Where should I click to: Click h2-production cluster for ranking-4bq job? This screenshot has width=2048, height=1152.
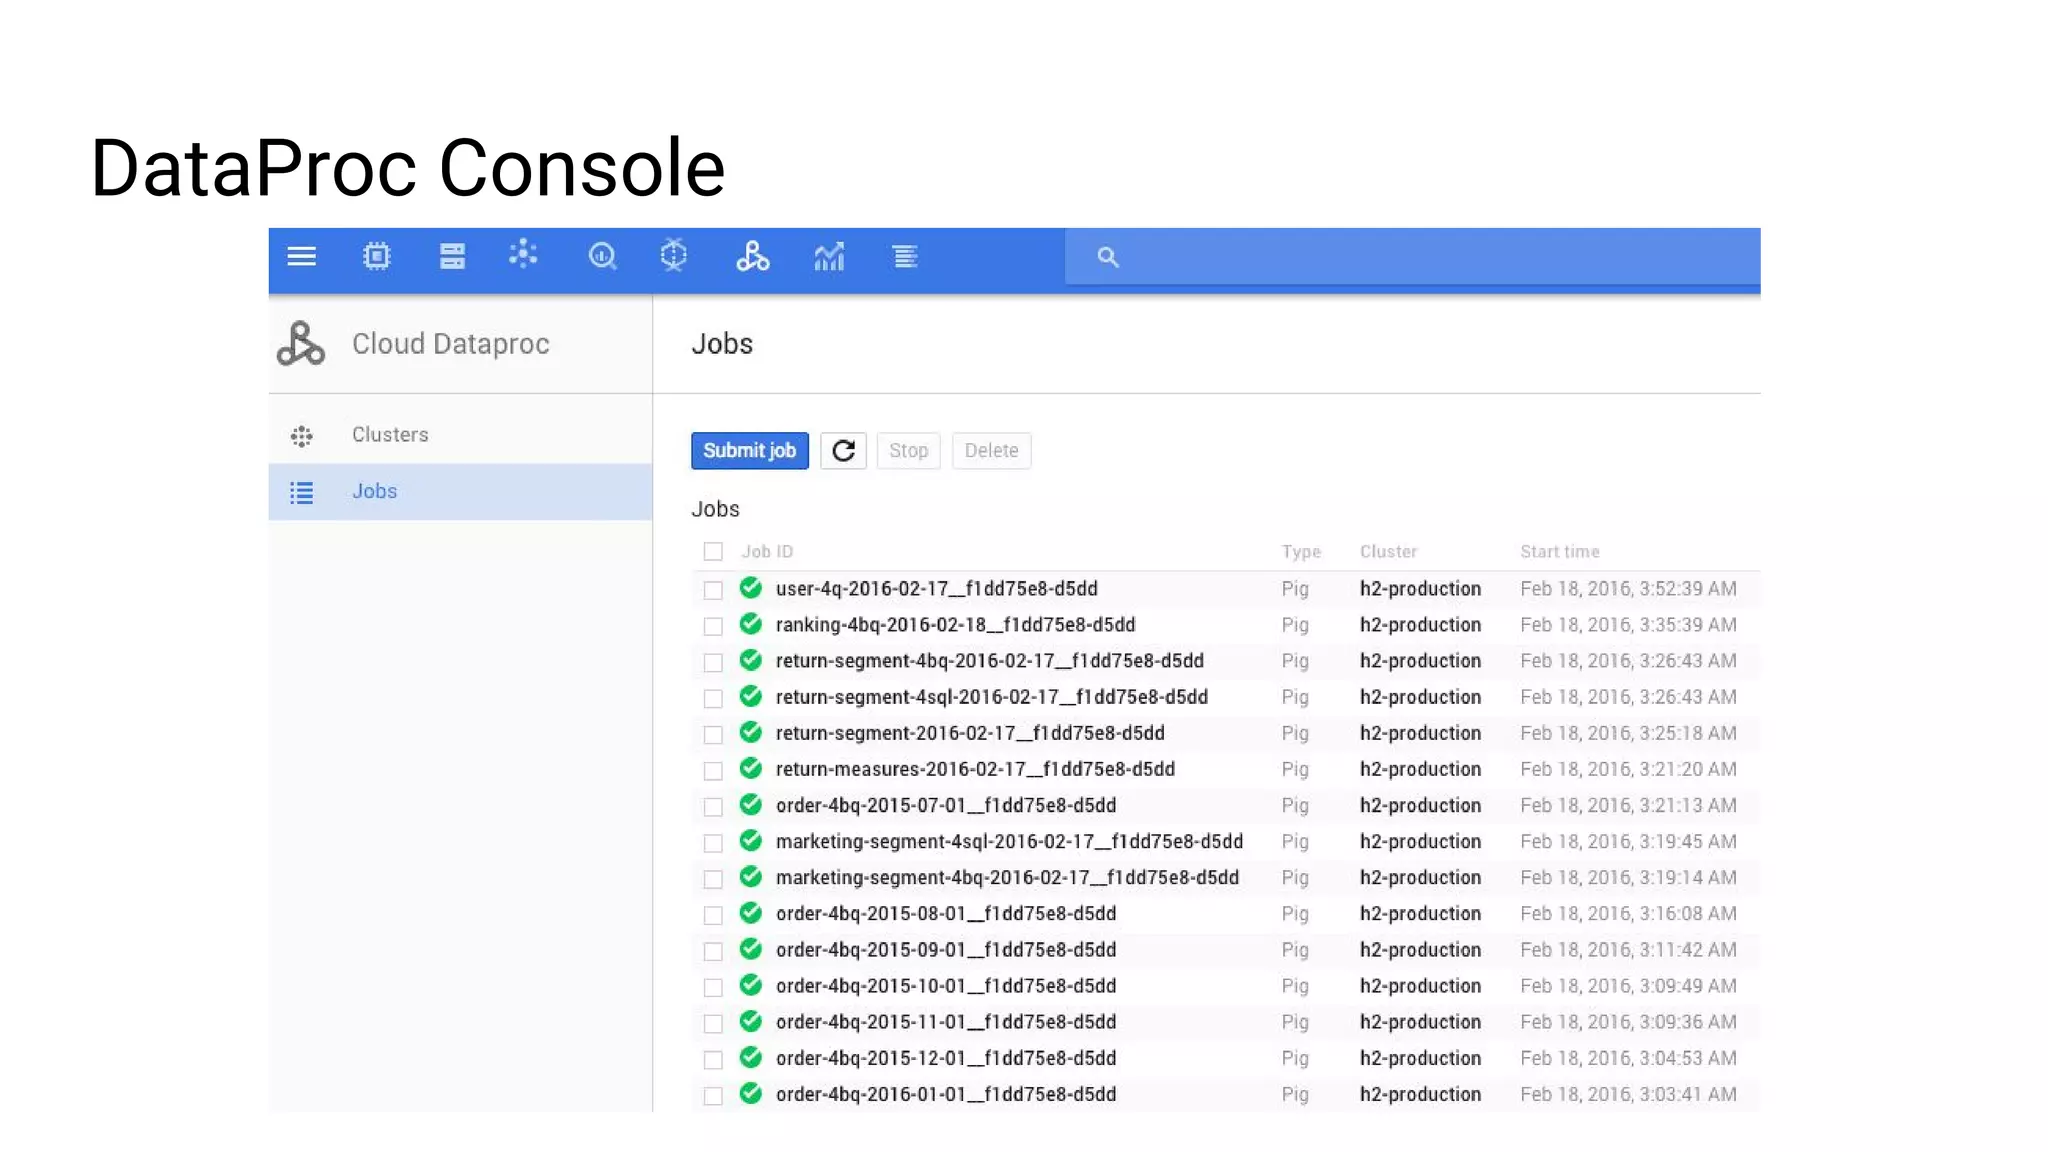coord(1420,625)
